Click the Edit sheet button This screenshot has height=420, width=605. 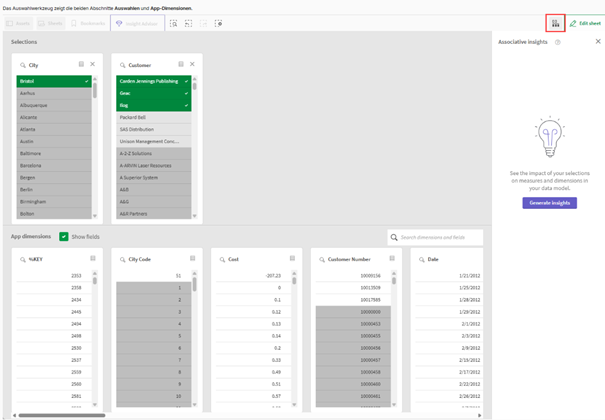585,24
